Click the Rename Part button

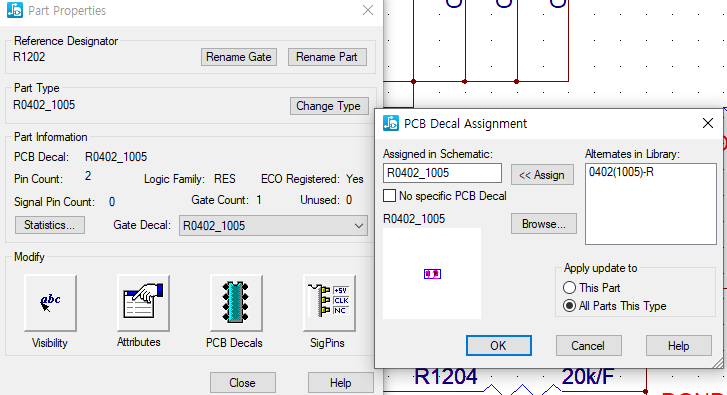(x=327, y=57)
